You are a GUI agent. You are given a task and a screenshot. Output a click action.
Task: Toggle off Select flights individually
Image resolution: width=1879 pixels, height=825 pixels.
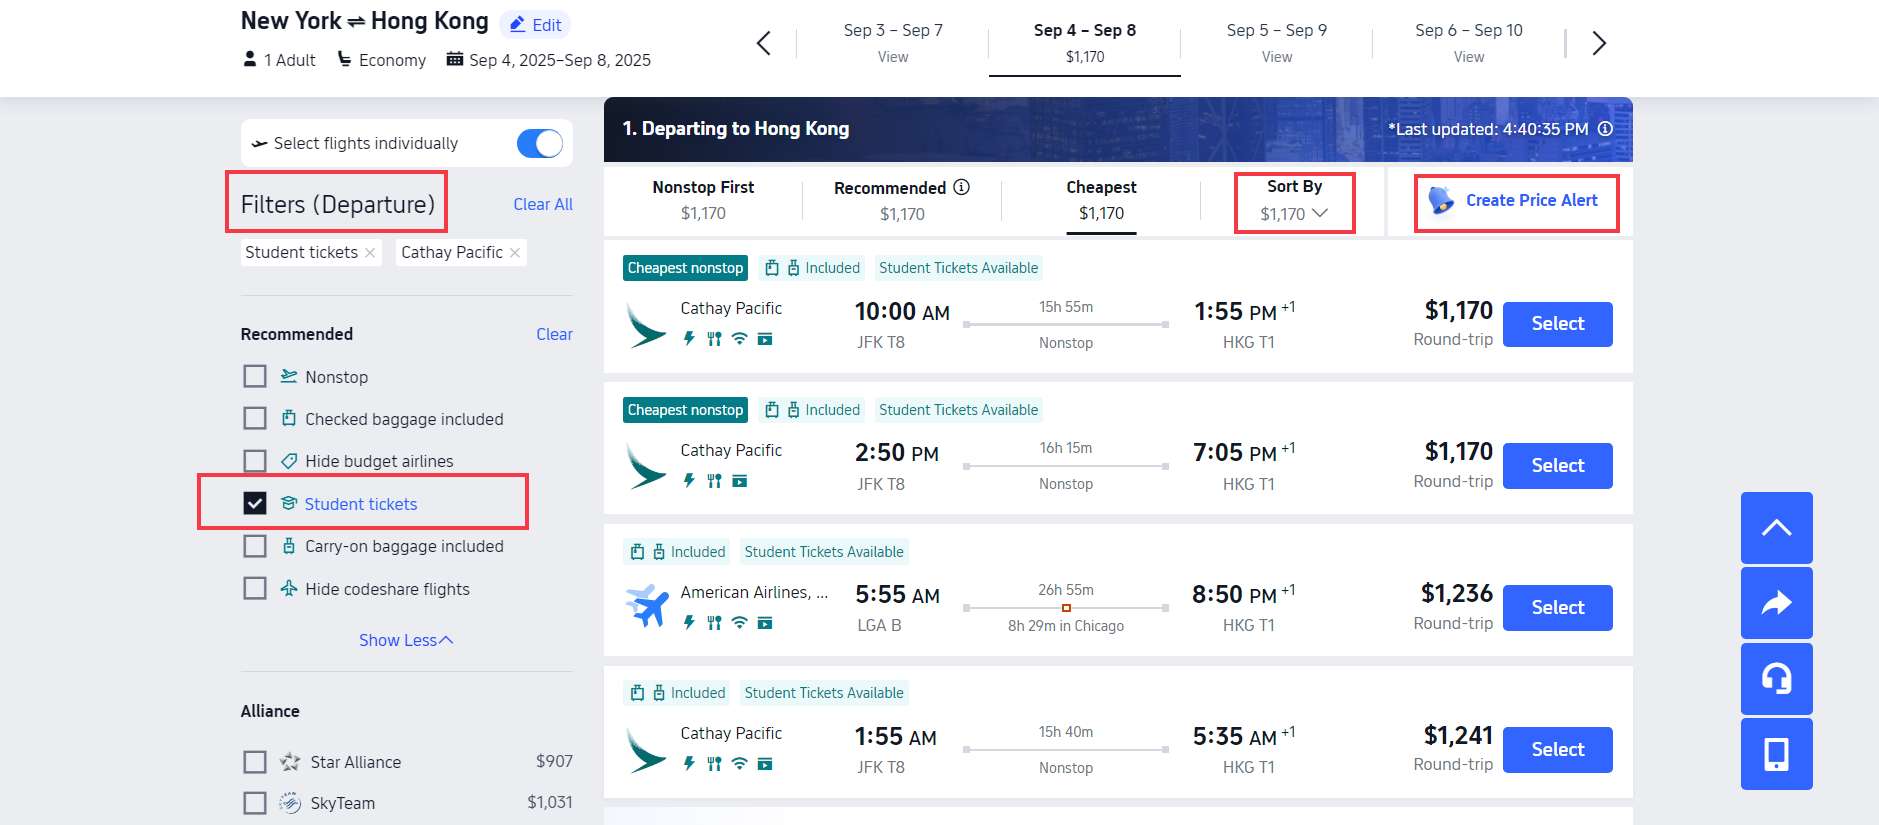(x=539, y=143)
